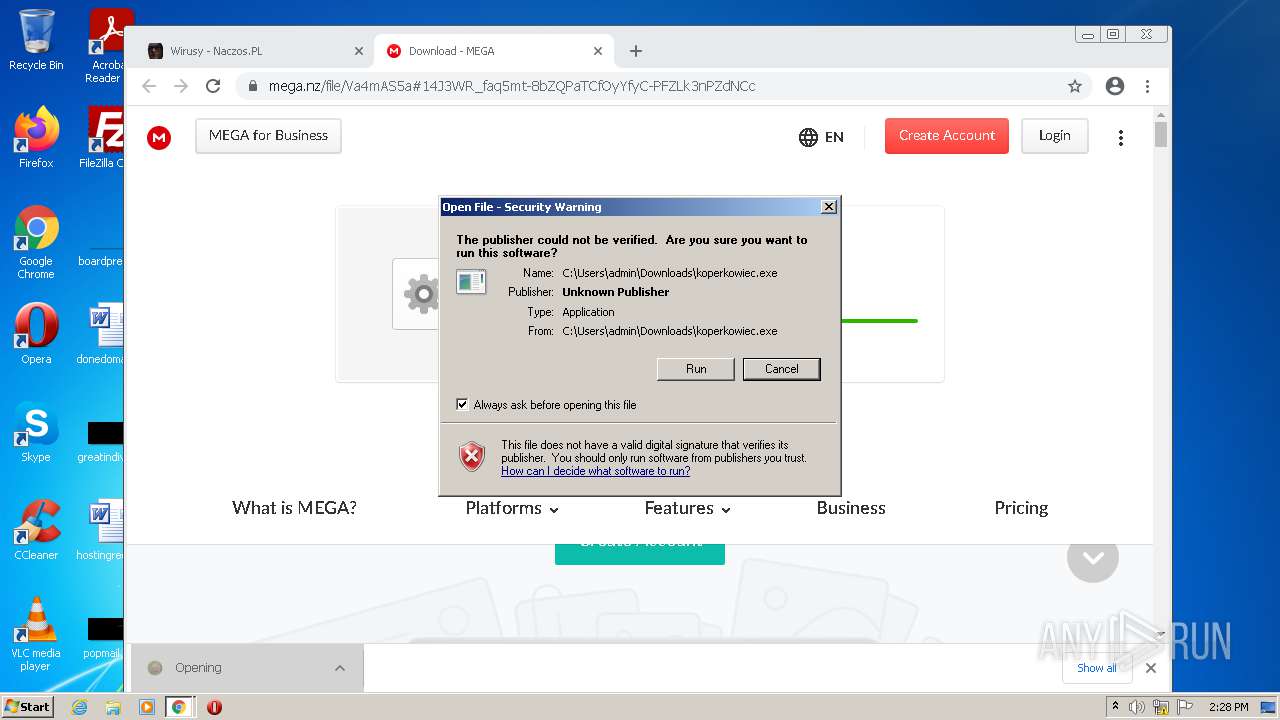Close the Download - MEGA tab
The image size is (1280, 720).
tap(598, 51)
